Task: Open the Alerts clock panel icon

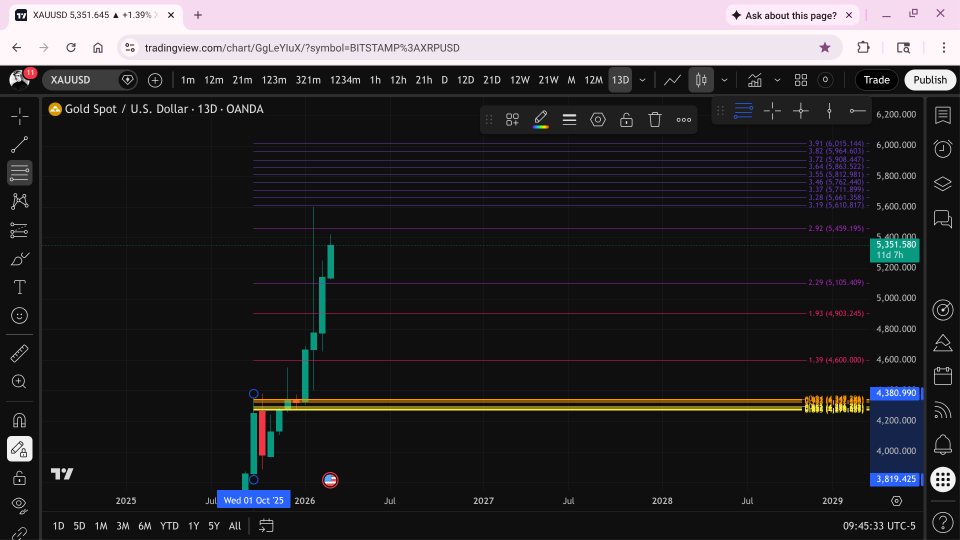Action: (943, 149)
